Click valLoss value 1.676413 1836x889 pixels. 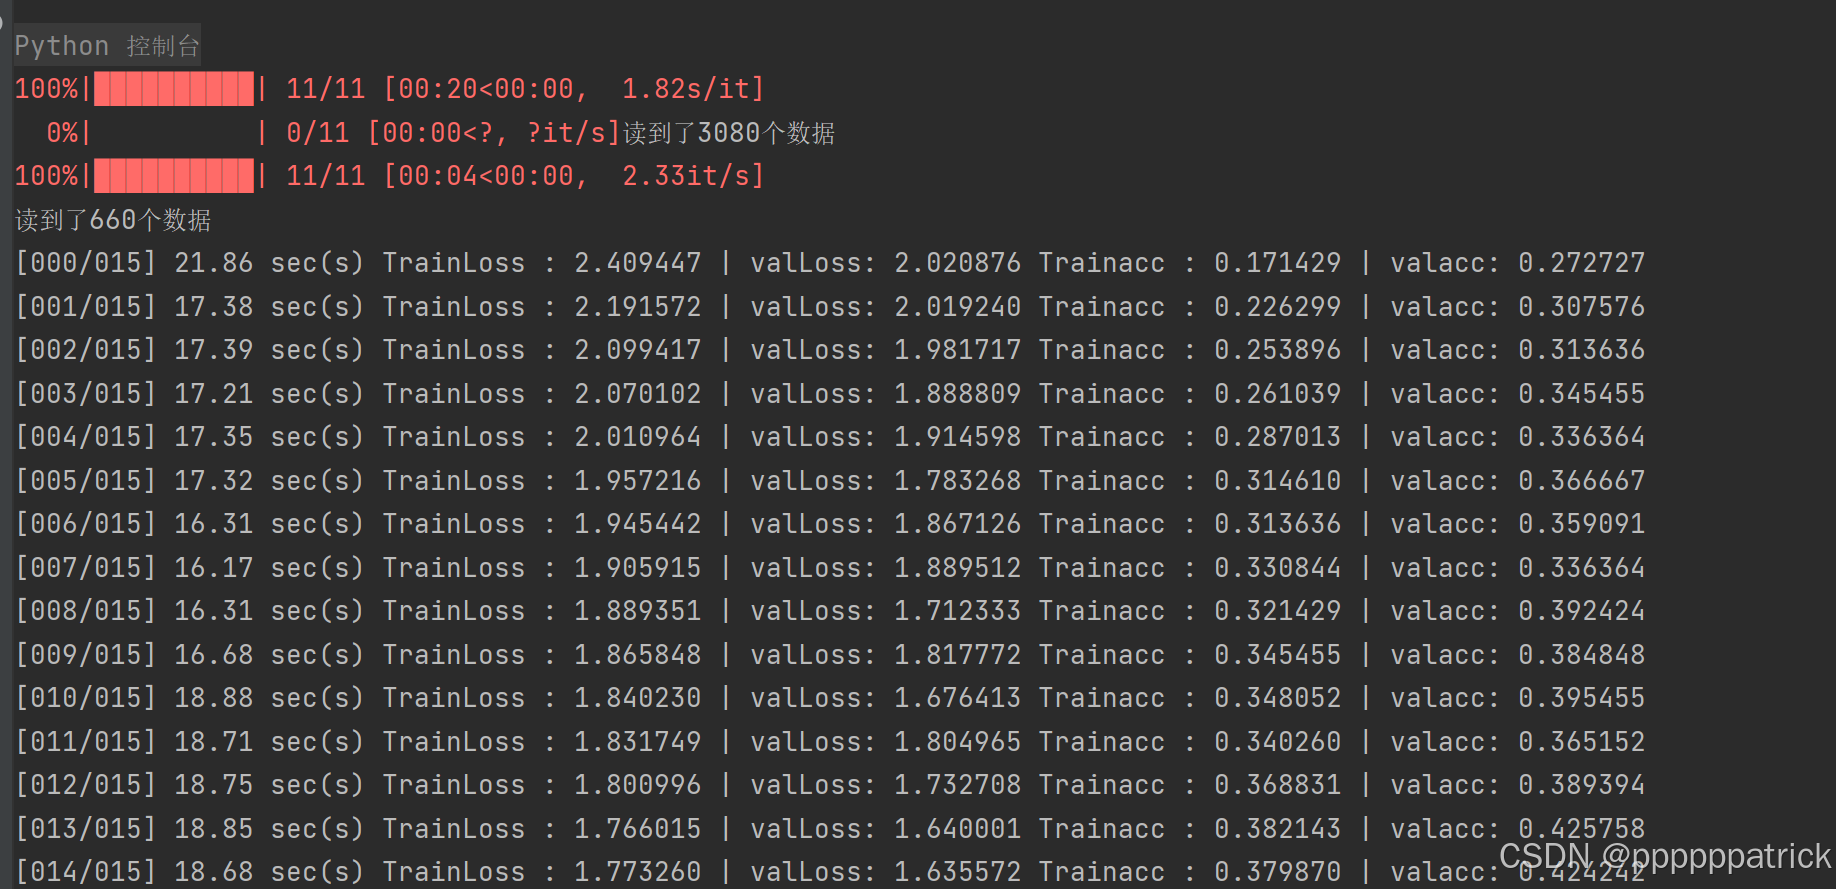coord(958,698)
